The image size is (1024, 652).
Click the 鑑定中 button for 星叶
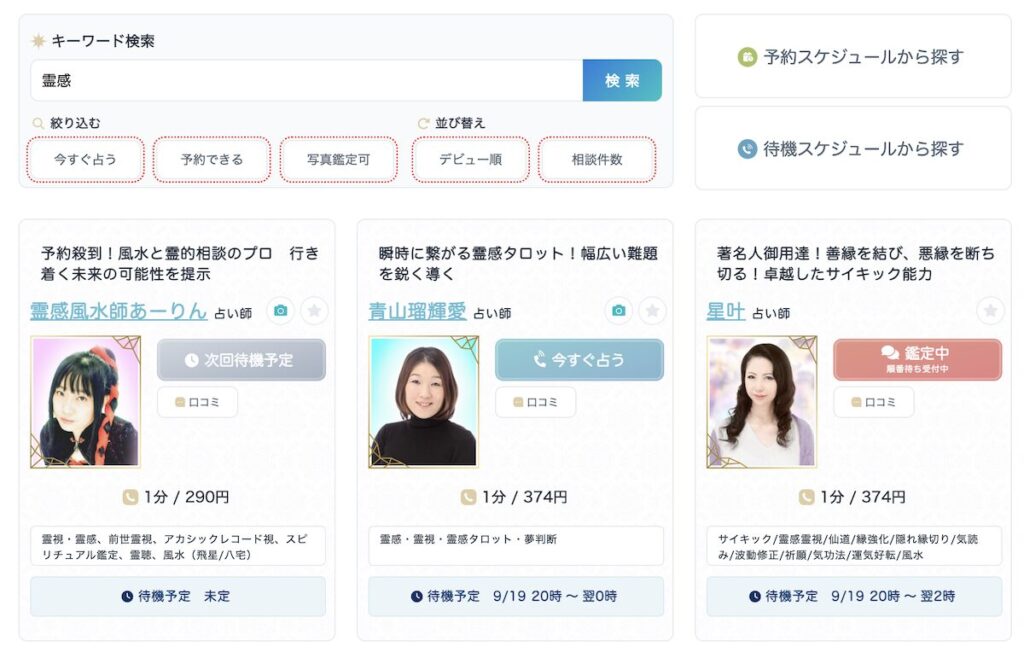click(917, 359)
